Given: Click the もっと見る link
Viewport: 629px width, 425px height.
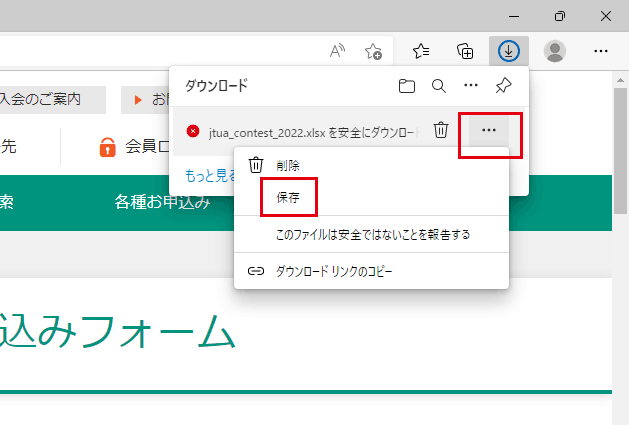Looking at the screenshot, I should pyautogui.click(x=210, y=175).
